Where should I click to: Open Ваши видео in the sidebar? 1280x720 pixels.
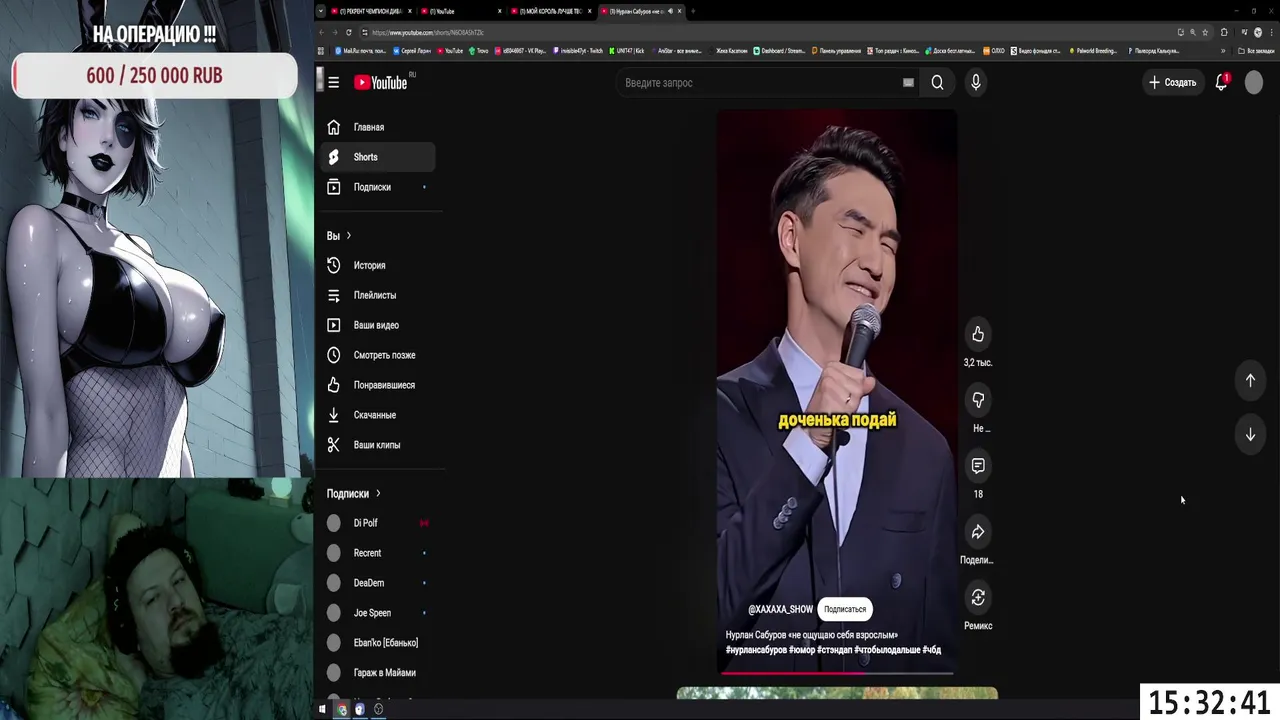(378, 325)
